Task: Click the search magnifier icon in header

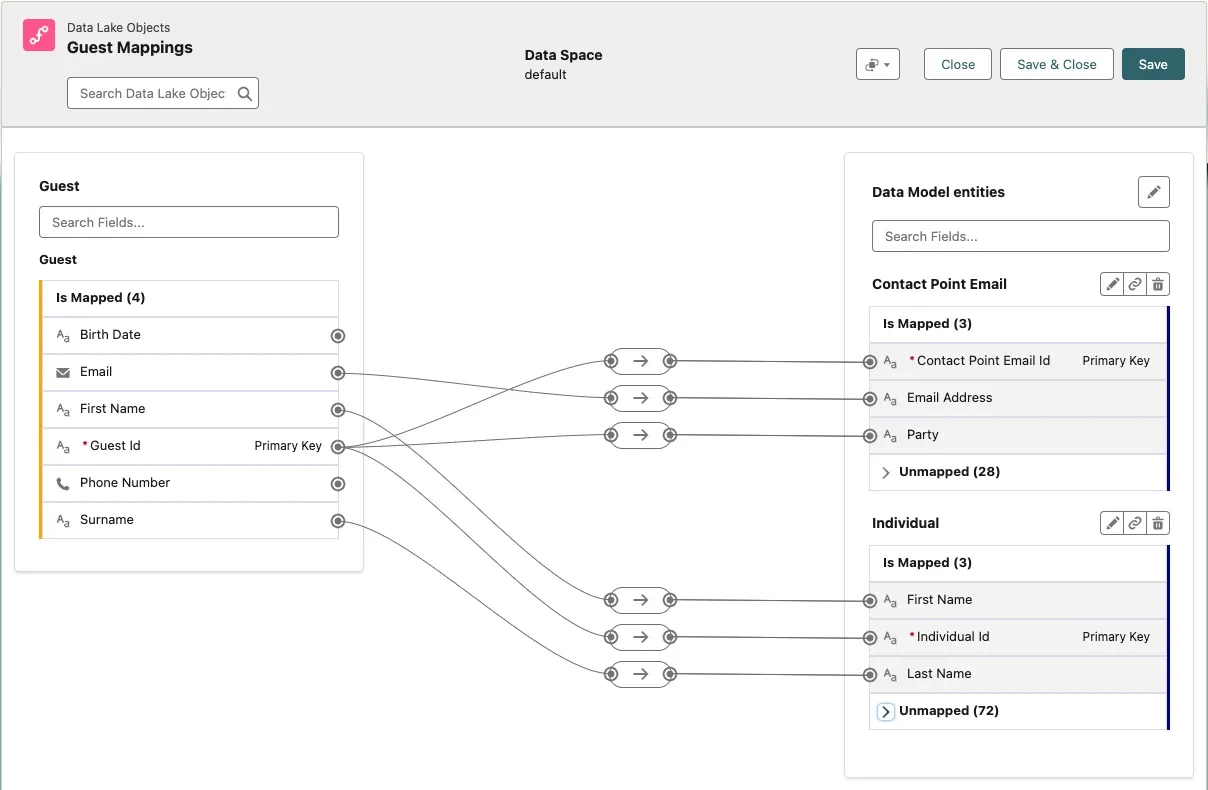Action: (x=245, y=94)
